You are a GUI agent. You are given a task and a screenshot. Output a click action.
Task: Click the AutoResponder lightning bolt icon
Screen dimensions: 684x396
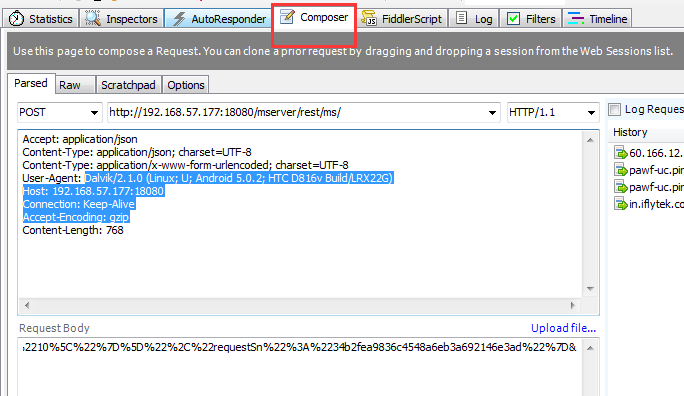(x=179, y=19)
